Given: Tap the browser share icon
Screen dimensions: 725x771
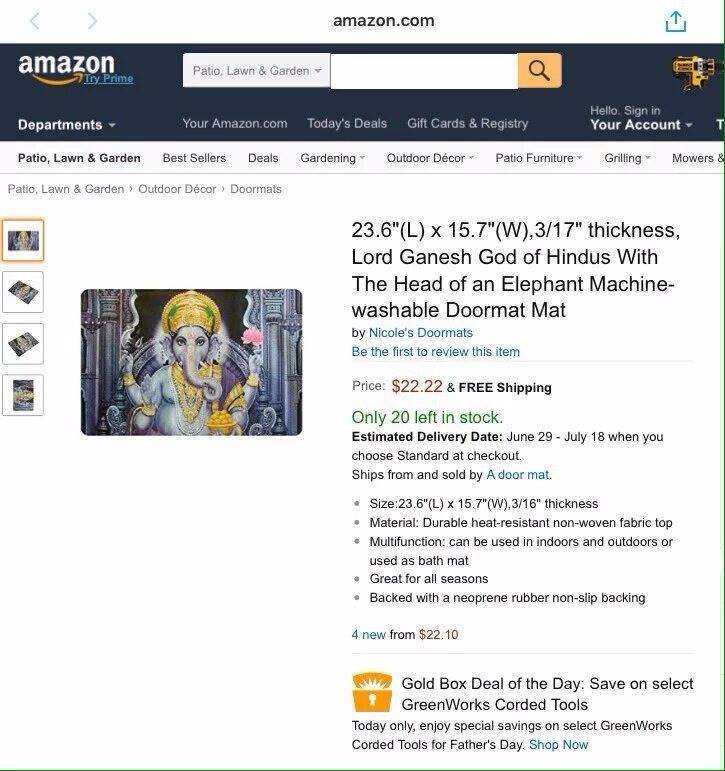Looking at the screenshot, I should [x=675, y=22].
